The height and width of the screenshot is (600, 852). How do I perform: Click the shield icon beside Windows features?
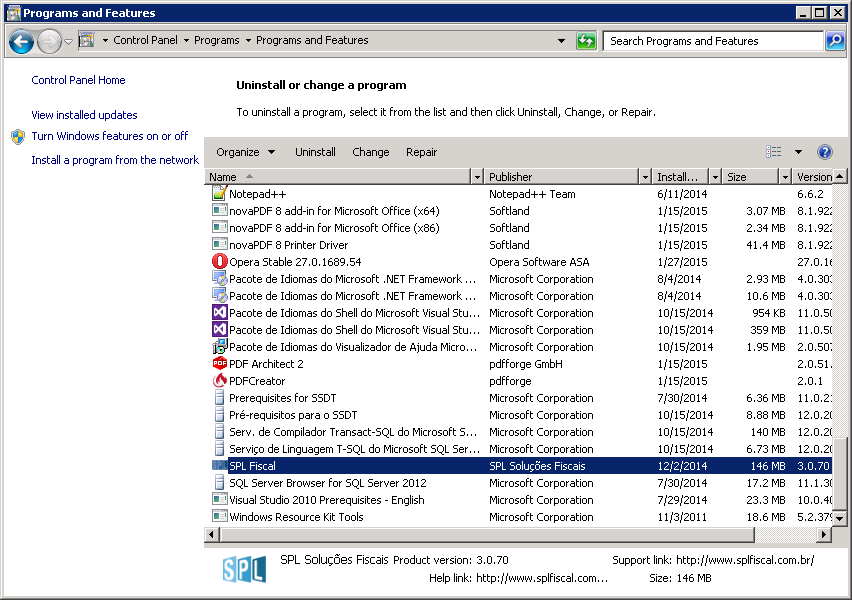click(18, 136)
